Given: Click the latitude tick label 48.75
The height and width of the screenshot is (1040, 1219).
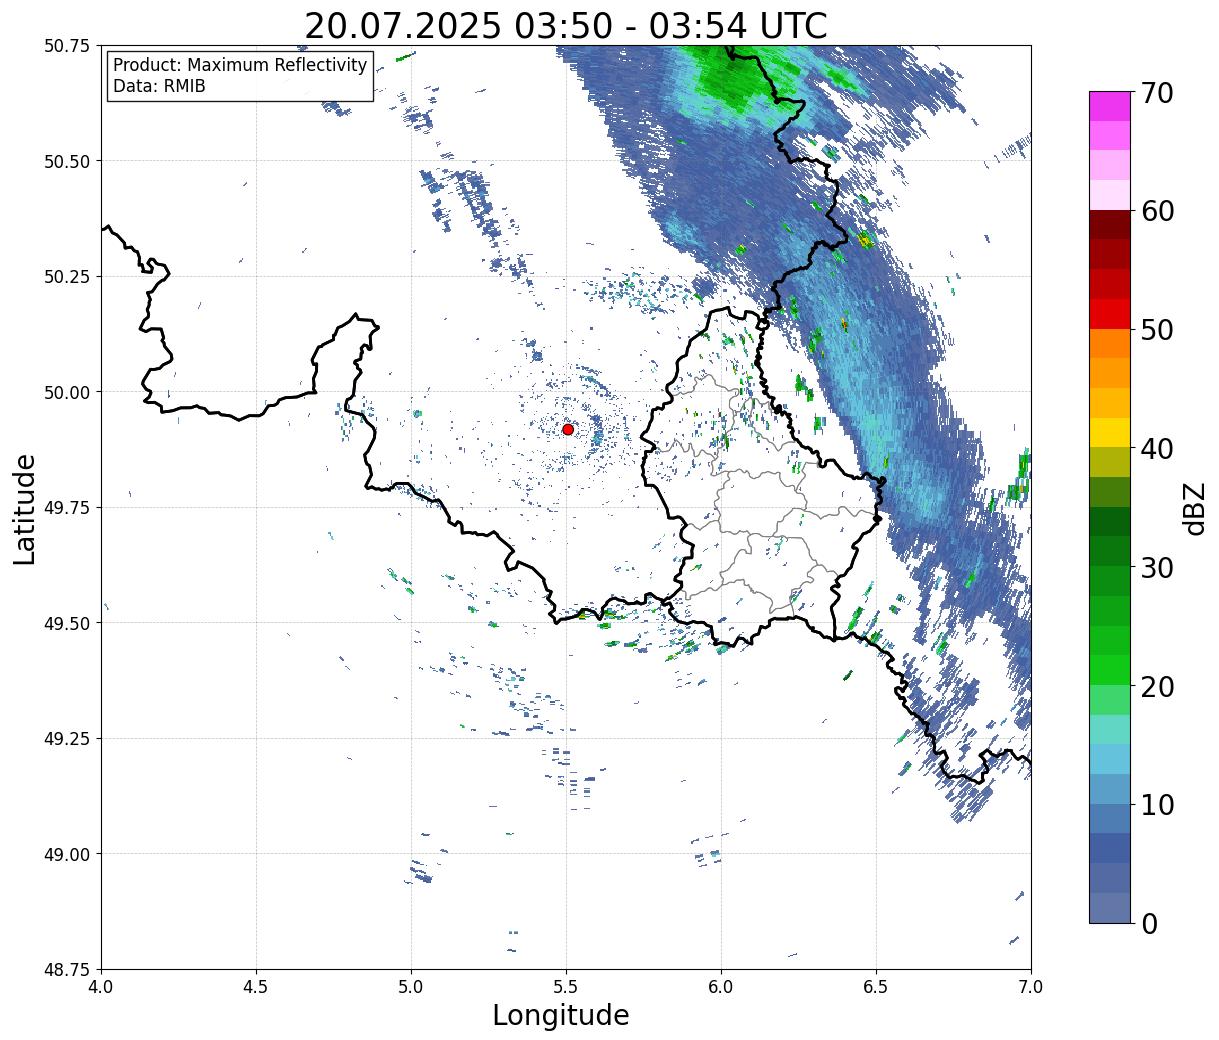Looking at the screenshot, I should [67, 970].
